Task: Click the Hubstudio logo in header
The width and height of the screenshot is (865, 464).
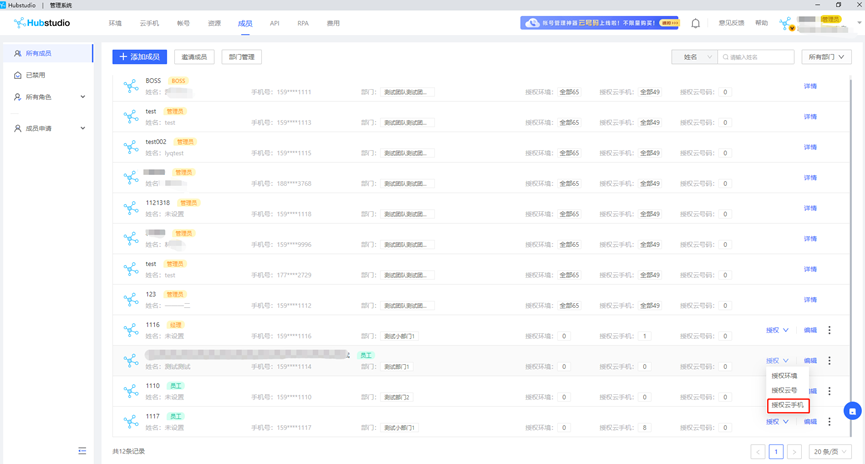Action: point(42,23)
